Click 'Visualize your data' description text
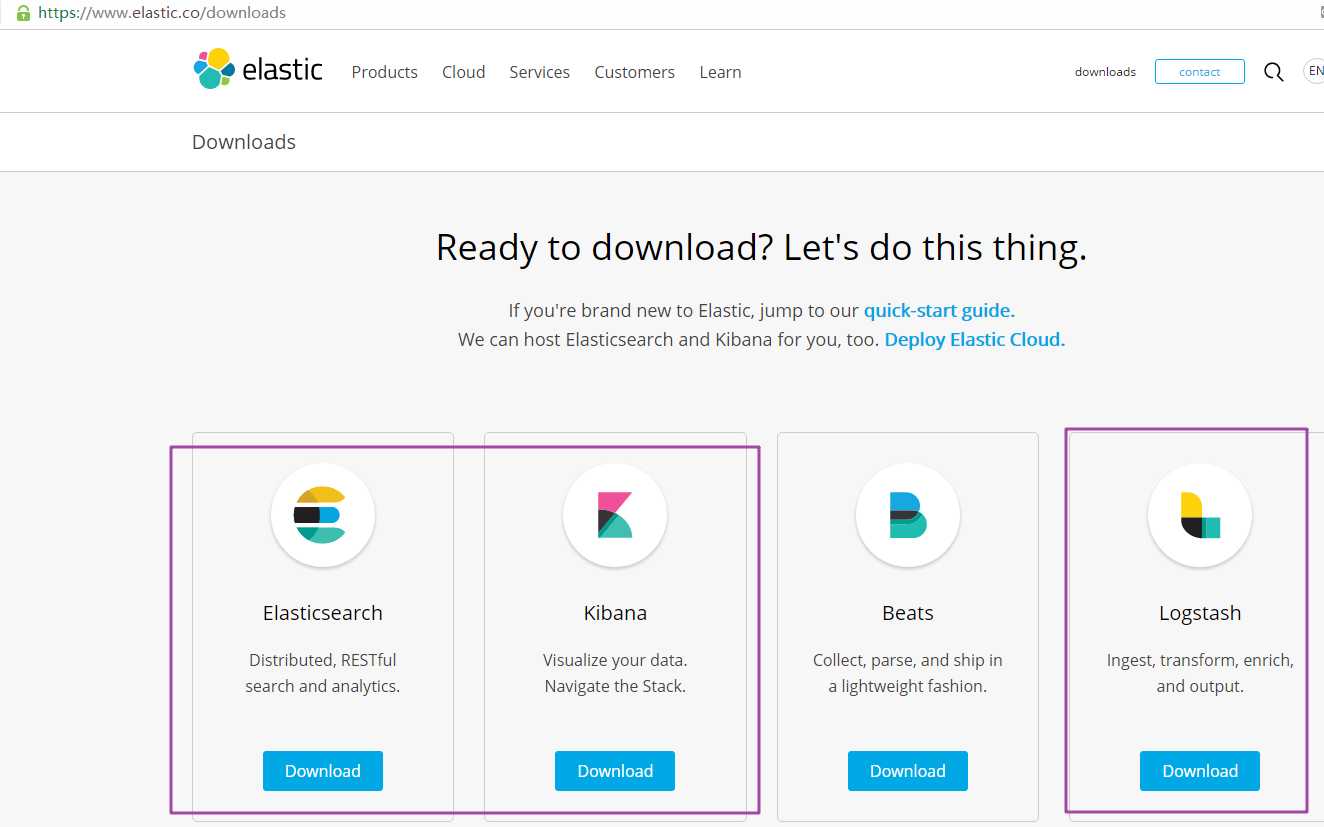This screenshot has width=1324, height=827. click(615, 673)
